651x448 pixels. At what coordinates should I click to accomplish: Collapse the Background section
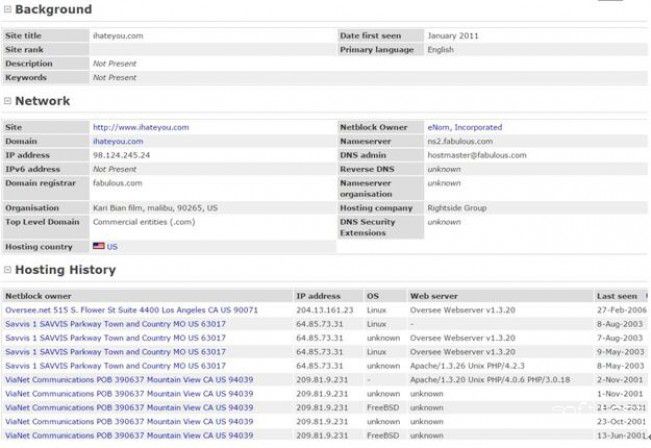[x=8, y=10]
